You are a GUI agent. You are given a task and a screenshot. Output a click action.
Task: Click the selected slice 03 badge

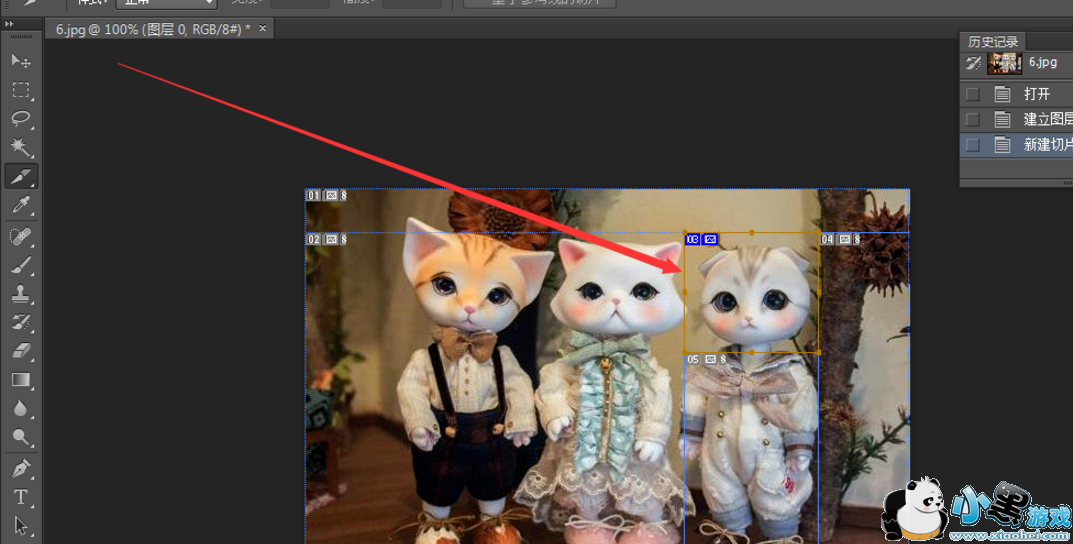click(x=701, y=239)
